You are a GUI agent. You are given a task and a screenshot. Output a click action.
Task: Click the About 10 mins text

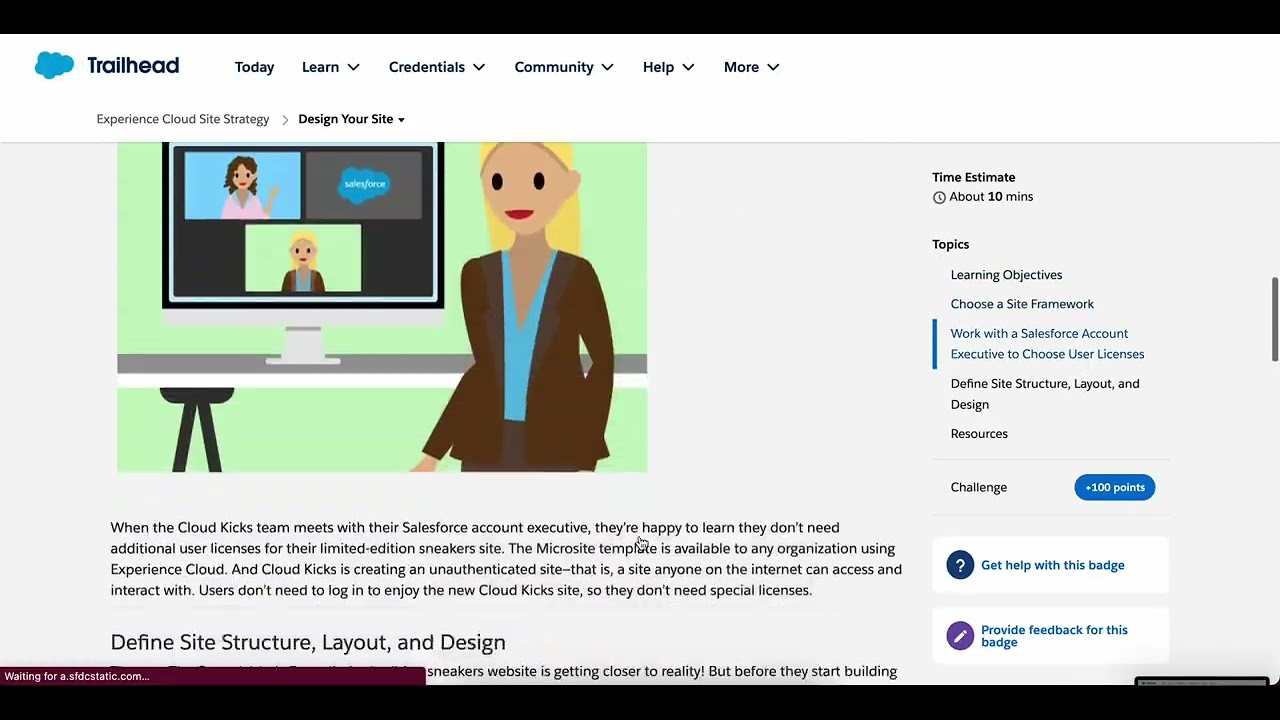(x=991, y=197)
